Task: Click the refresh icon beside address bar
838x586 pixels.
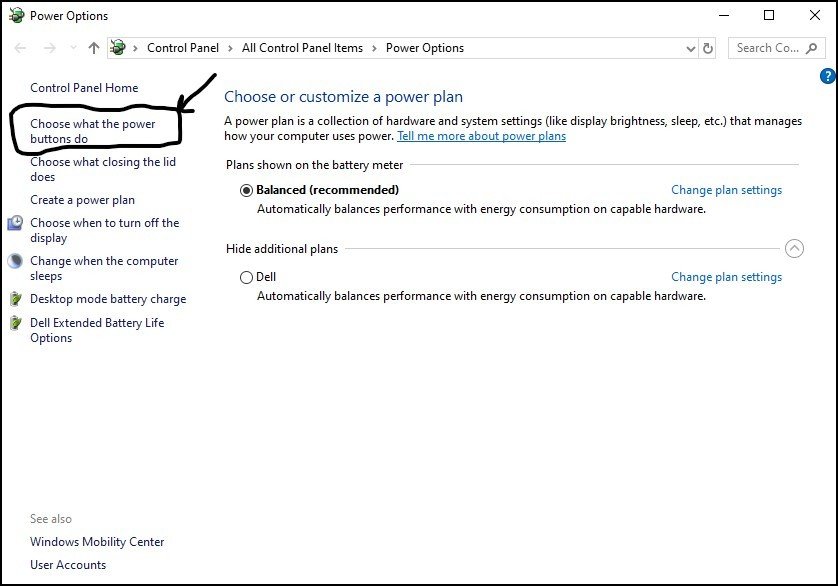Action: [708, 48]
